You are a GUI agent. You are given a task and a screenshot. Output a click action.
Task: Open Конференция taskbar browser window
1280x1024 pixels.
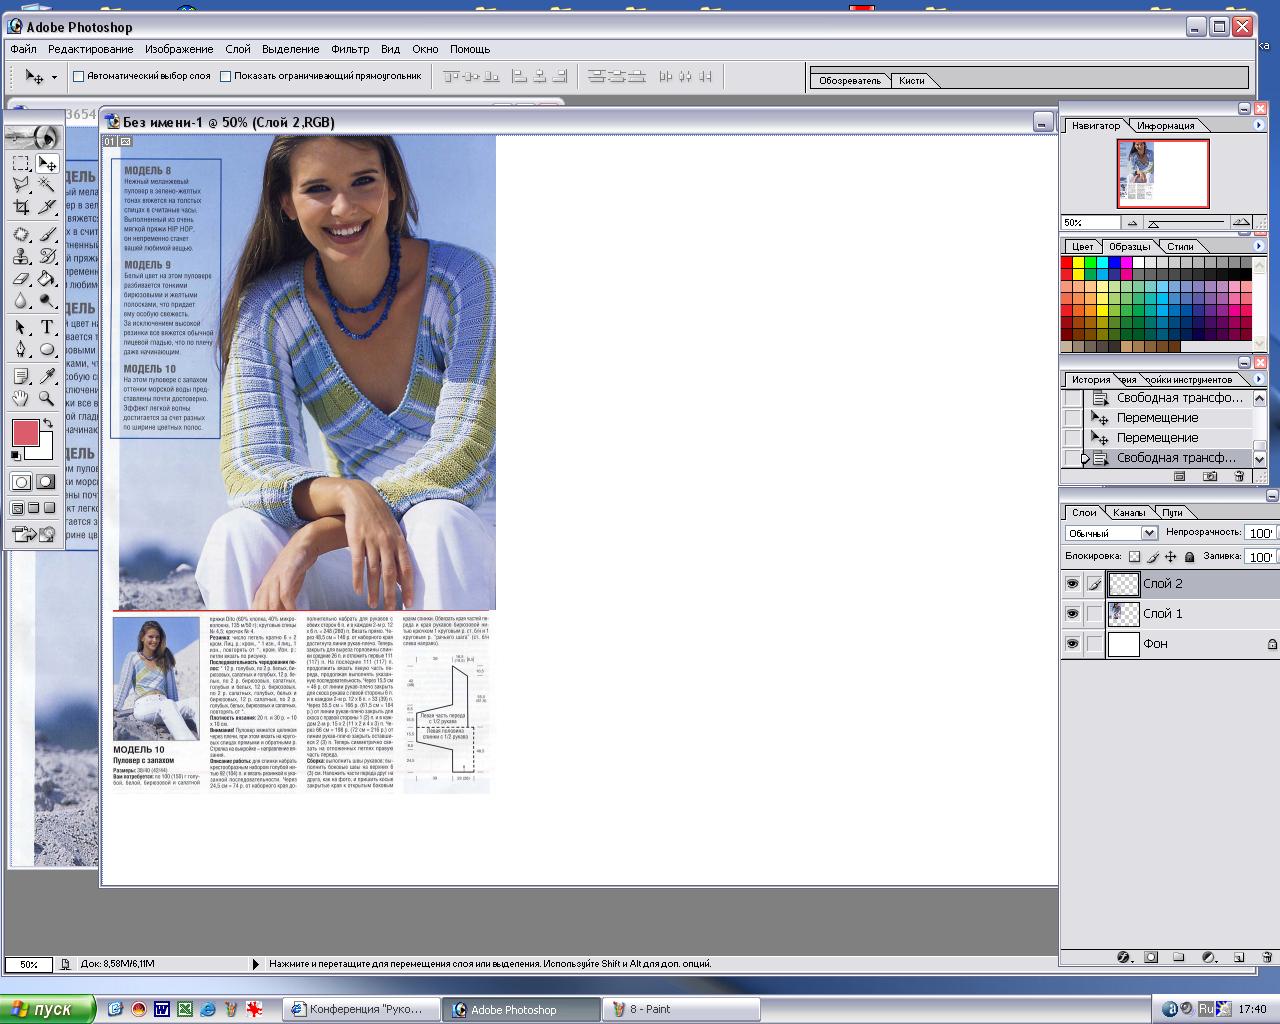pos(362,1009)
